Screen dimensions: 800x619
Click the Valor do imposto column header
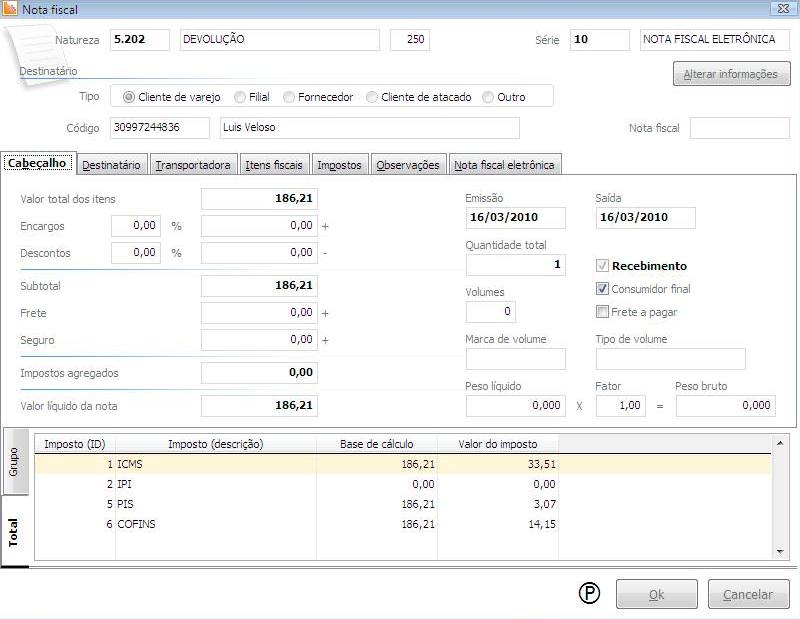(498, 444)
